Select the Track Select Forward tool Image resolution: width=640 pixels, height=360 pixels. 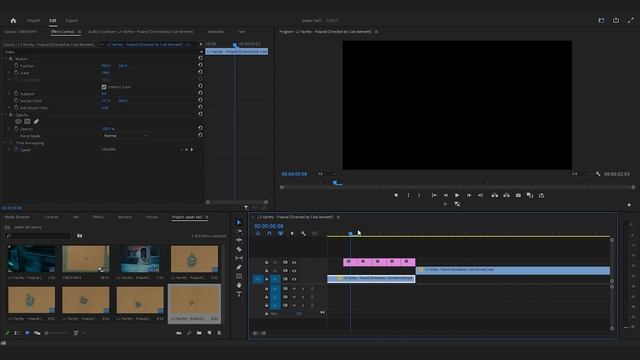[x=239, y=231]
